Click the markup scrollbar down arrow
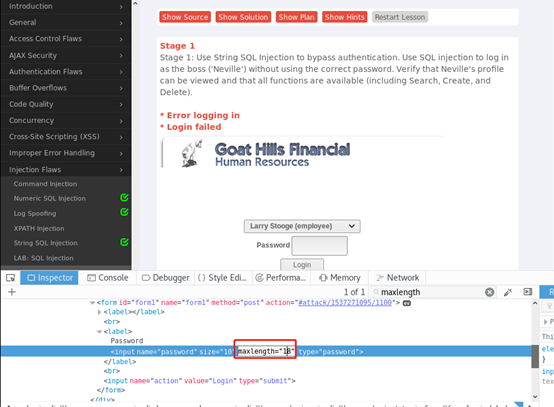The image size is (554, 407). (x=535, y=396)
